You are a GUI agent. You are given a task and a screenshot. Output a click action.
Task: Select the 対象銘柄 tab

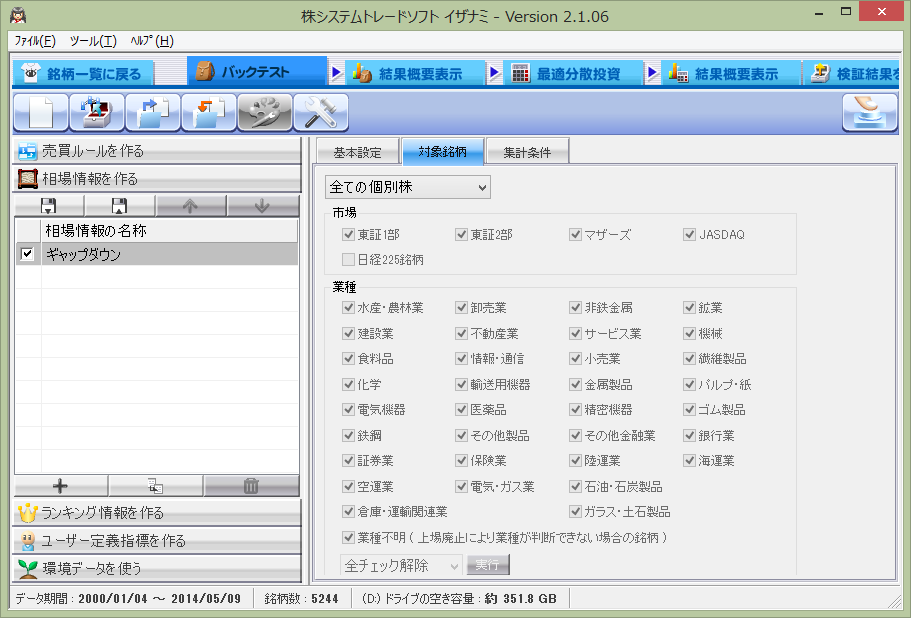point(443,151)
